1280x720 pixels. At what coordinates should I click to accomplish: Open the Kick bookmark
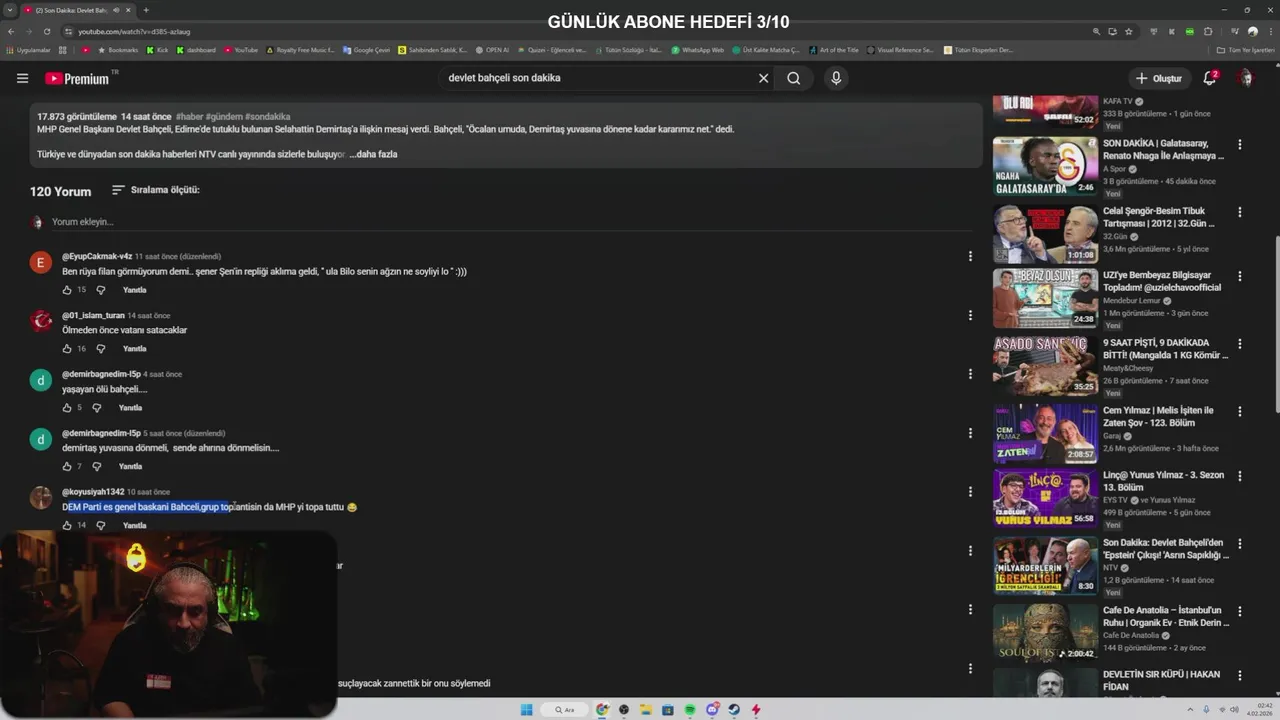tap(158, 50)
